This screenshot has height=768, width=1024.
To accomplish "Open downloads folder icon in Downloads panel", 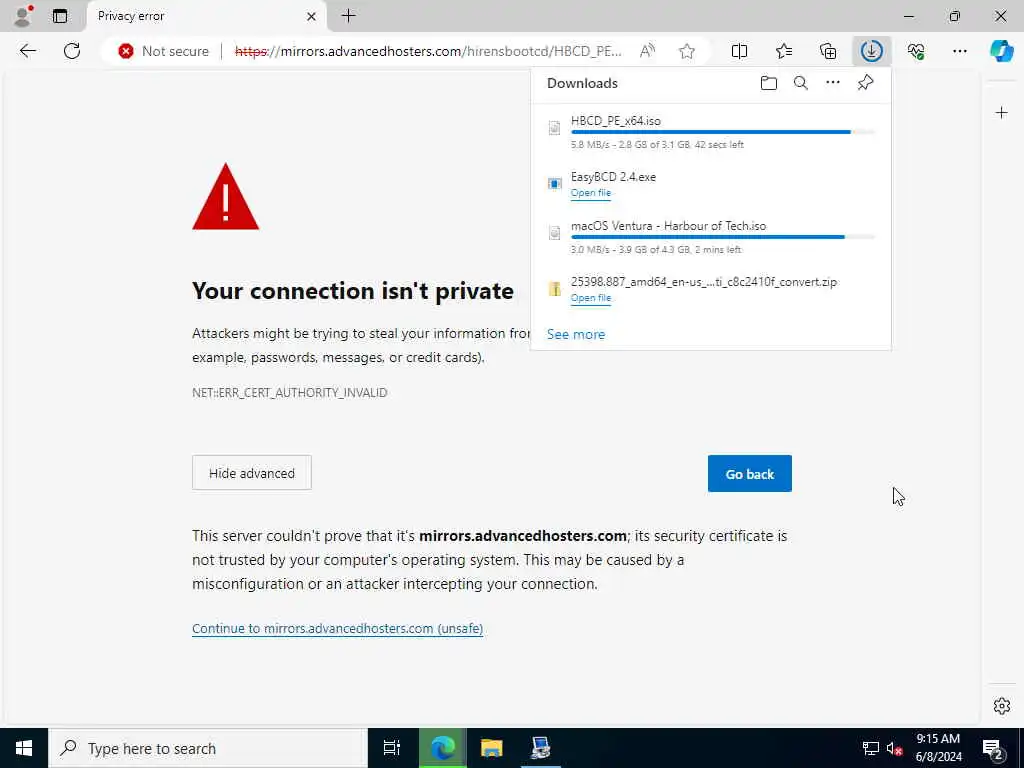I will [769, 83].
